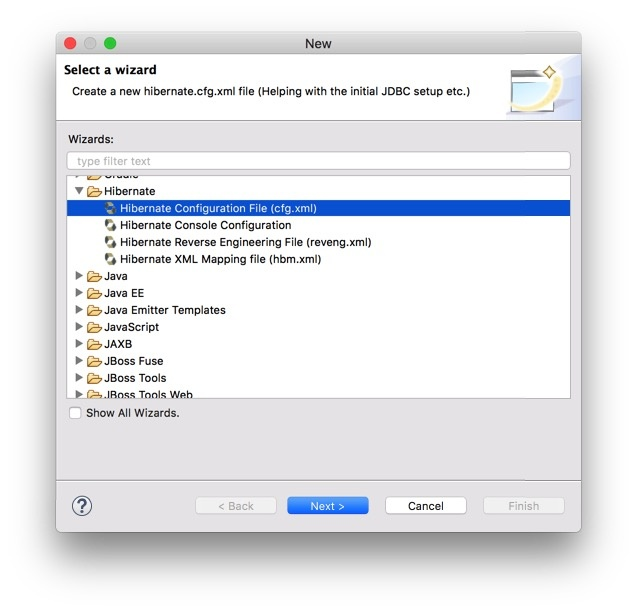This screenshot has height=612, width=637.
Task: Select Hibernate Console Configuration entry
Action: 206,225
